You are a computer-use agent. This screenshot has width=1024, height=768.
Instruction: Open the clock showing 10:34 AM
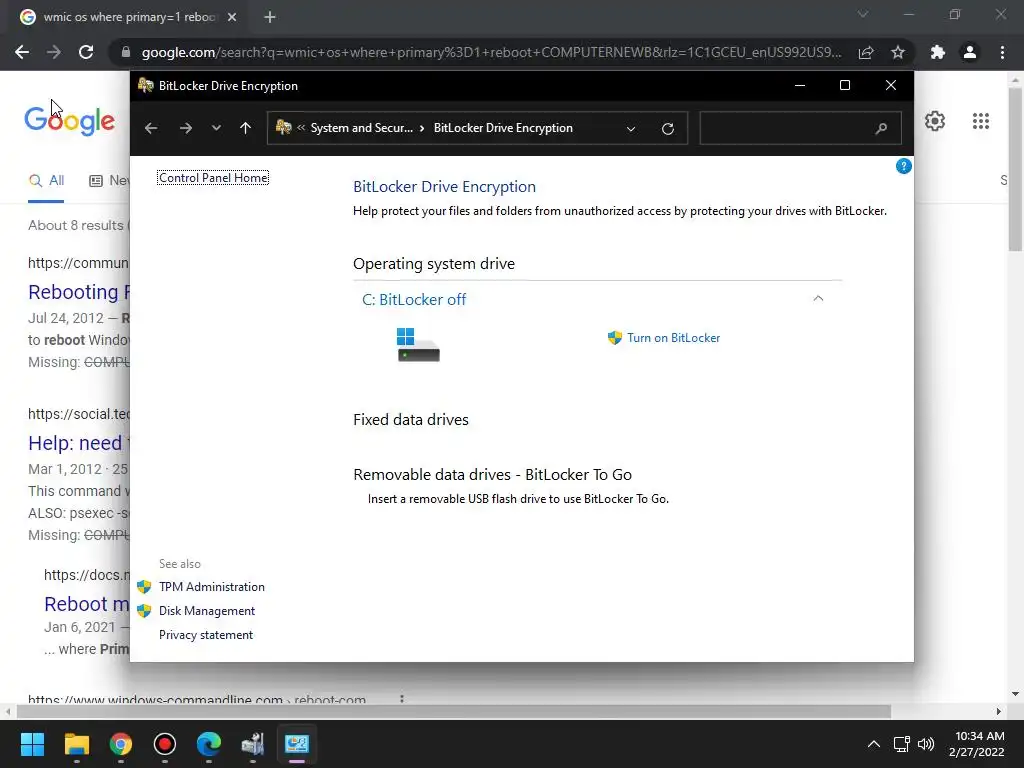click(x=977, y=744)
